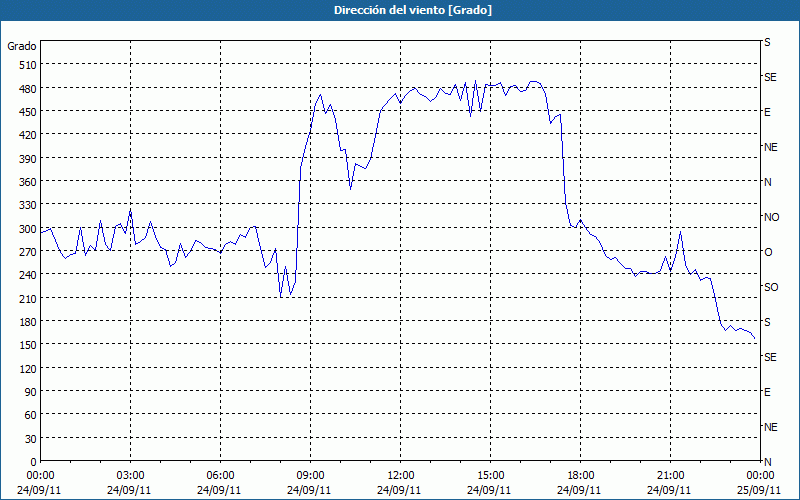Select the 25/09/11 date label
The image size is (800, 500).
coord(759,490)
